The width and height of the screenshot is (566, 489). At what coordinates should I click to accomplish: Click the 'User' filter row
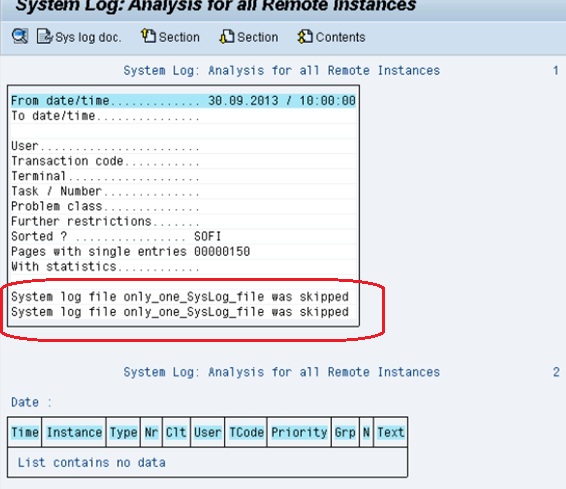point(183,146)
